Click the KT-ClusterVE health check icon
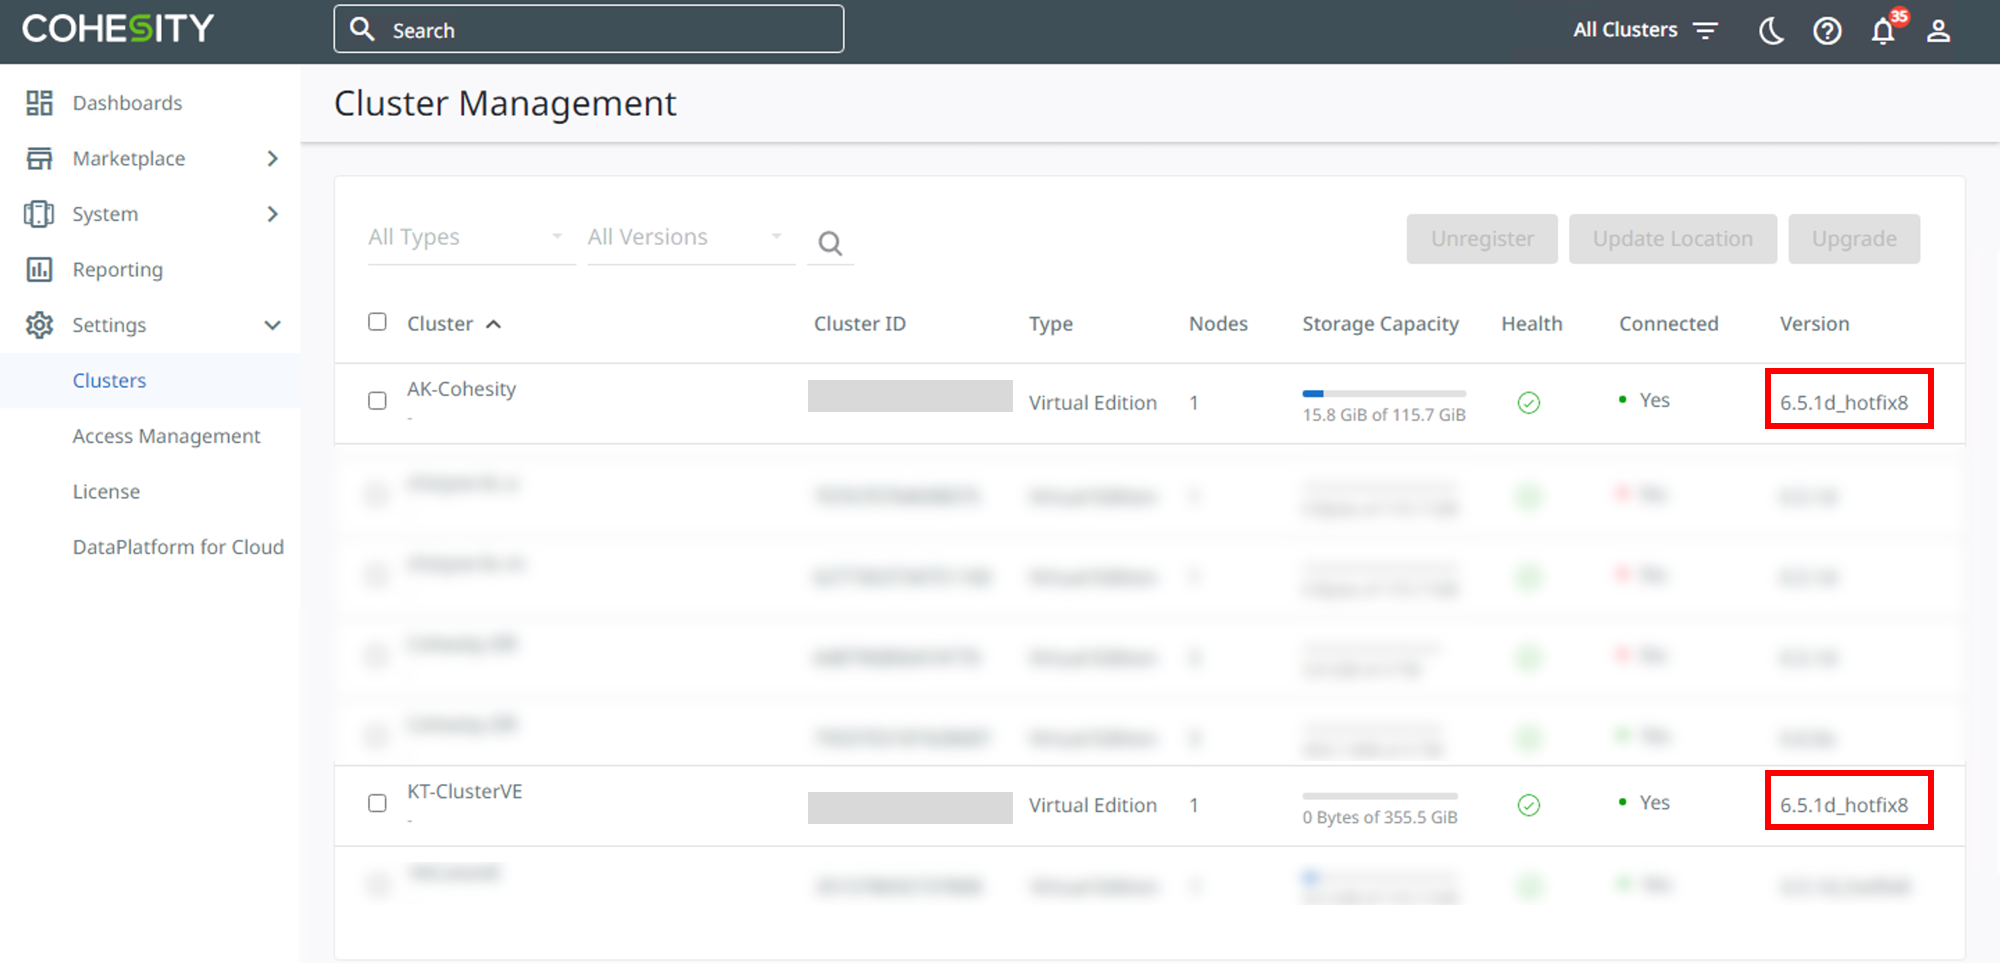2000x963 pixels. pyautogui.click(x=1529, y=805)
